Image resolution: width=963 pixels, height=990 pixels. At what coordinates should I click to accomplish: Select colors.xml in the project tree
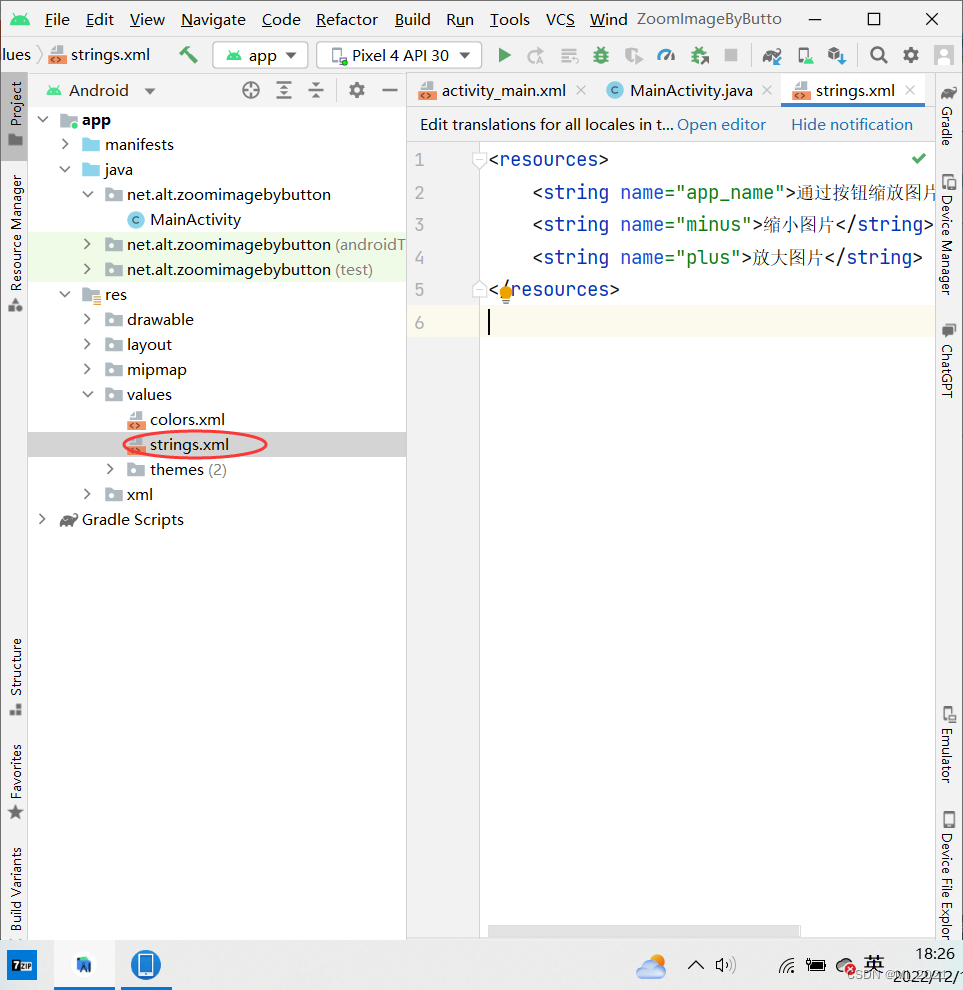click(187, 420)
